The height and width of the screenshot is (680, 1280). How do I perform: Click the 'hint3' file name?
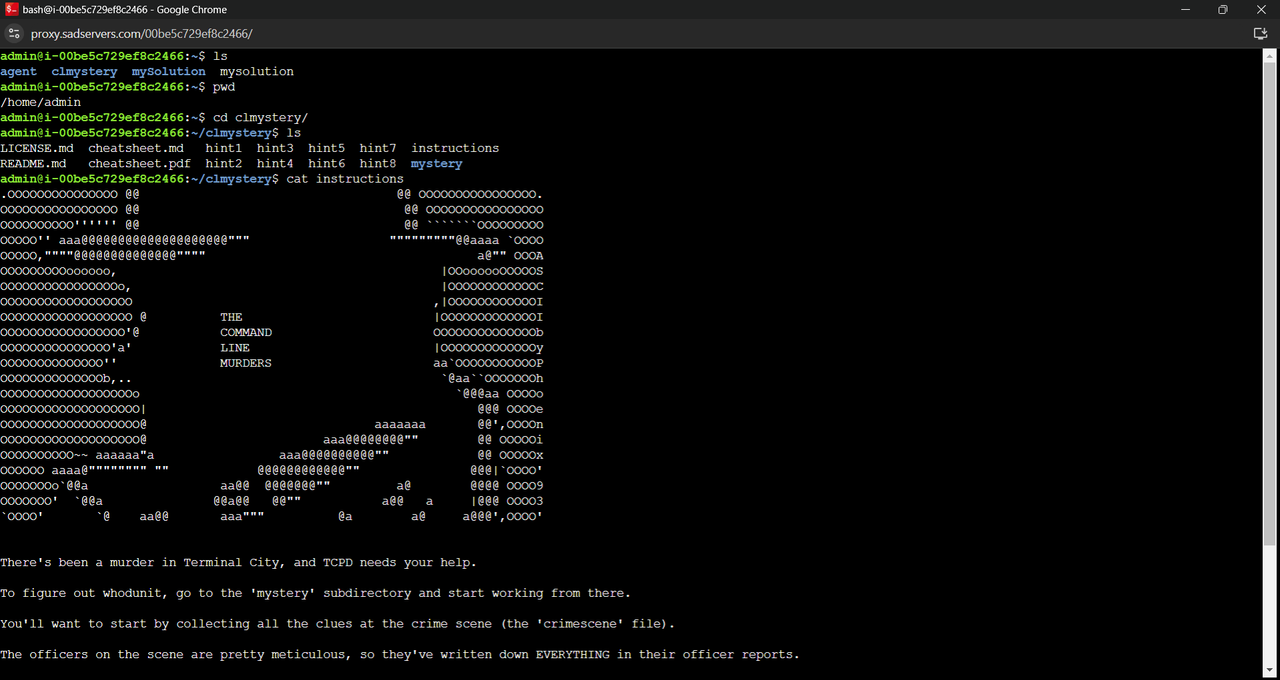[x=275, y=148]
